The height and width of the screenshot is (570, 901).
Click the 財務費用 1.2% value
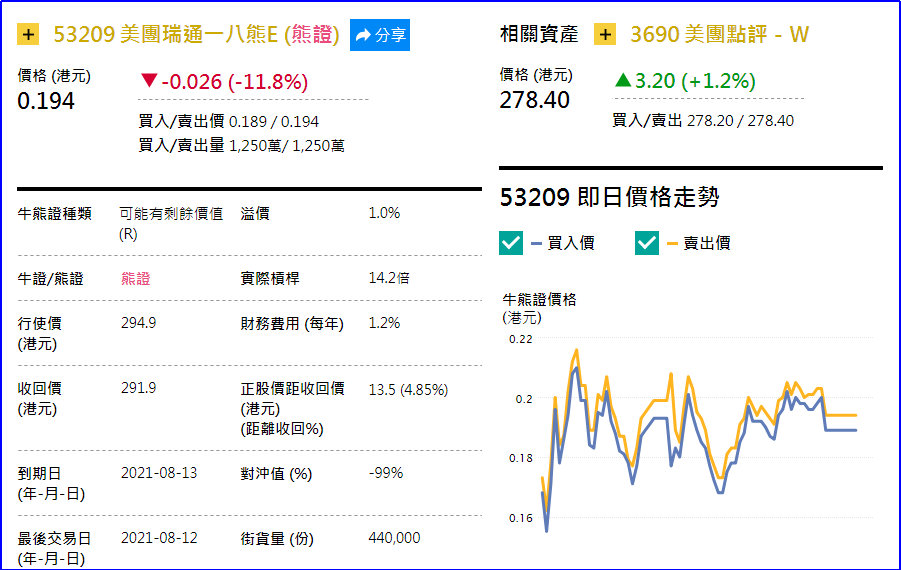pyautogui.click(x=384, y=323)
